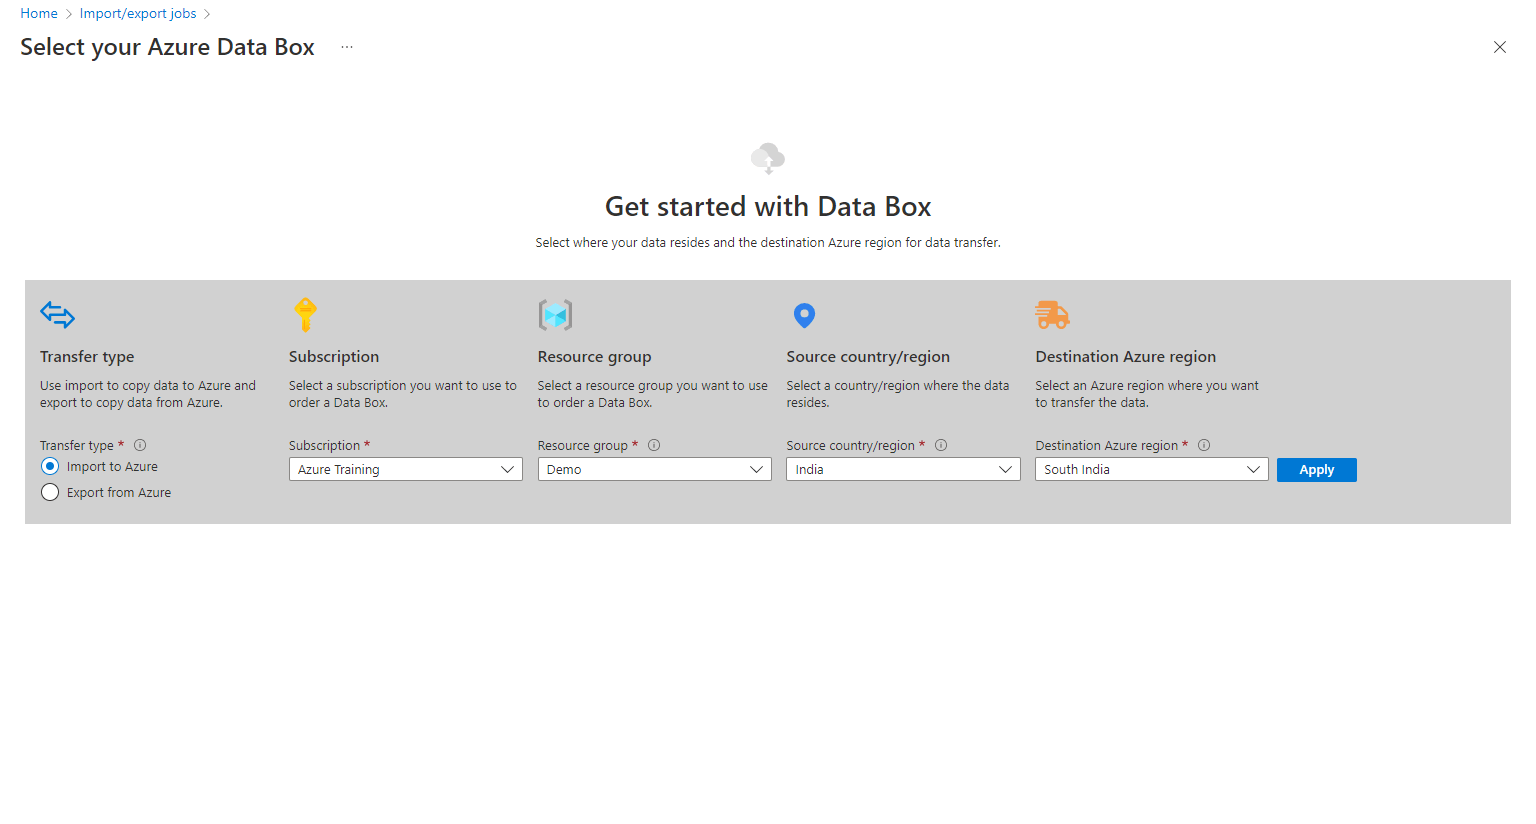Click the Resource group cube icon
The image size is (1536, 824).
555,315
